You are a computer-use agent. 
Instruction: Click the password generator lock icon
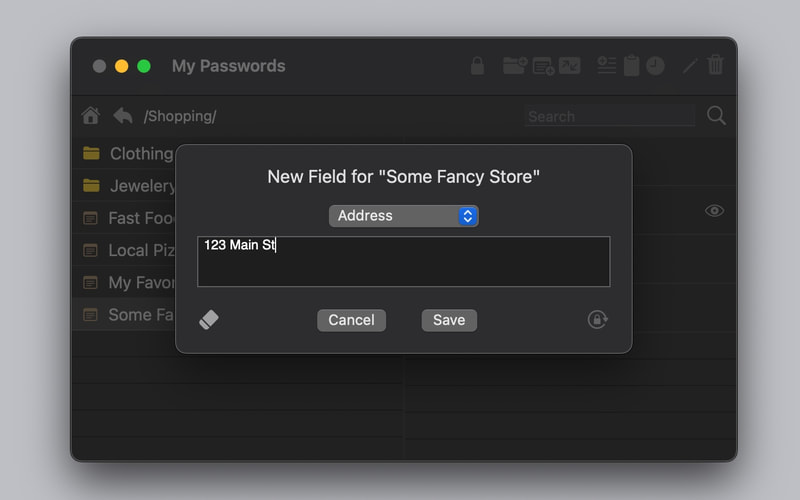[597, 320]
